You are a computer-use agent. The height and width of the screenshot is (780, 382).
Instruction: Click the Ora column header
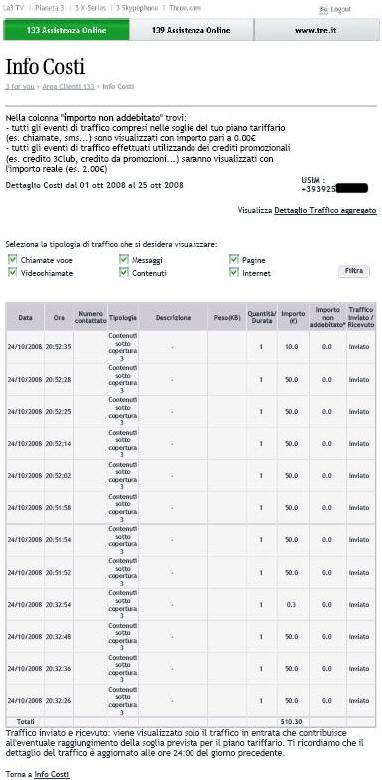pos(59,317)
